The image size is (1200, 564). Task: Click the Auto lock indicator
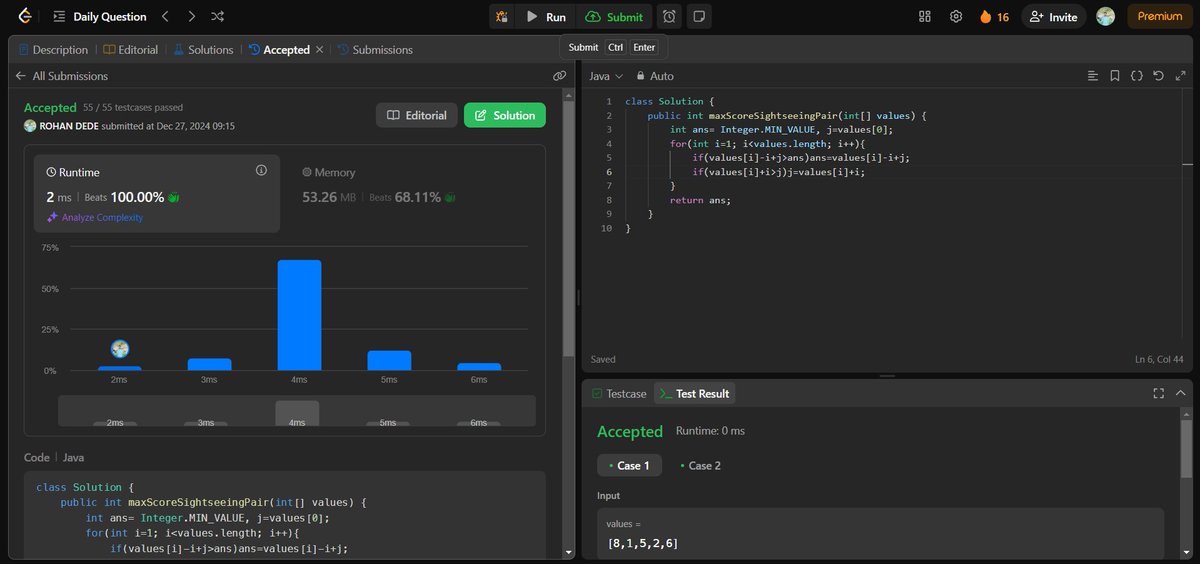tap(654, 76)
